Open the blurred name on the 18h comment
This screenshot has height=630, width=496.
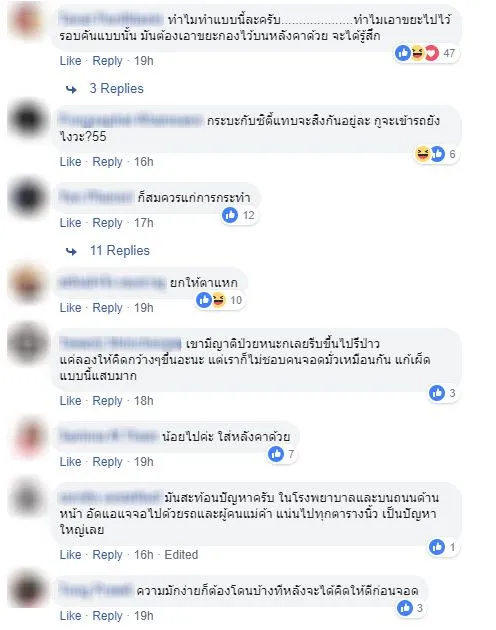(120, 344)
